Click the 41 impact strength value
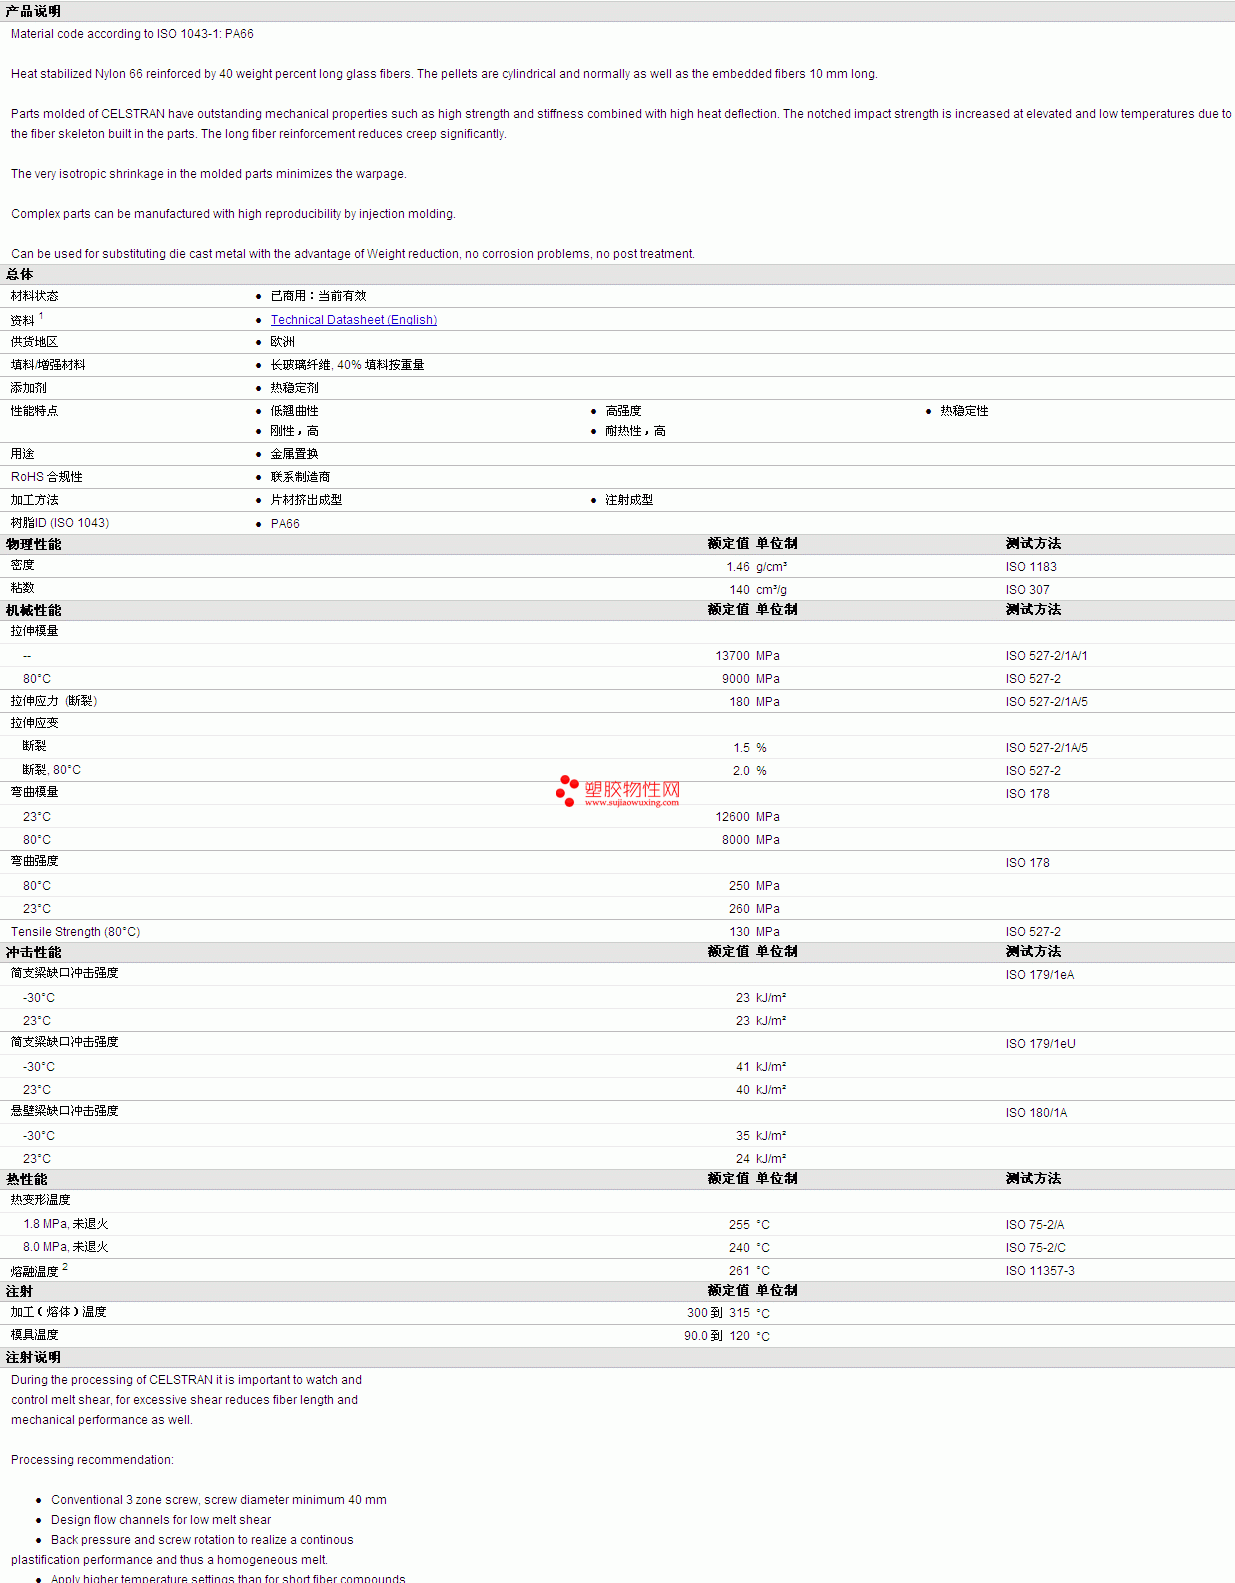The height and width of the screenshot is (1583, 1235). [743, 1067]
